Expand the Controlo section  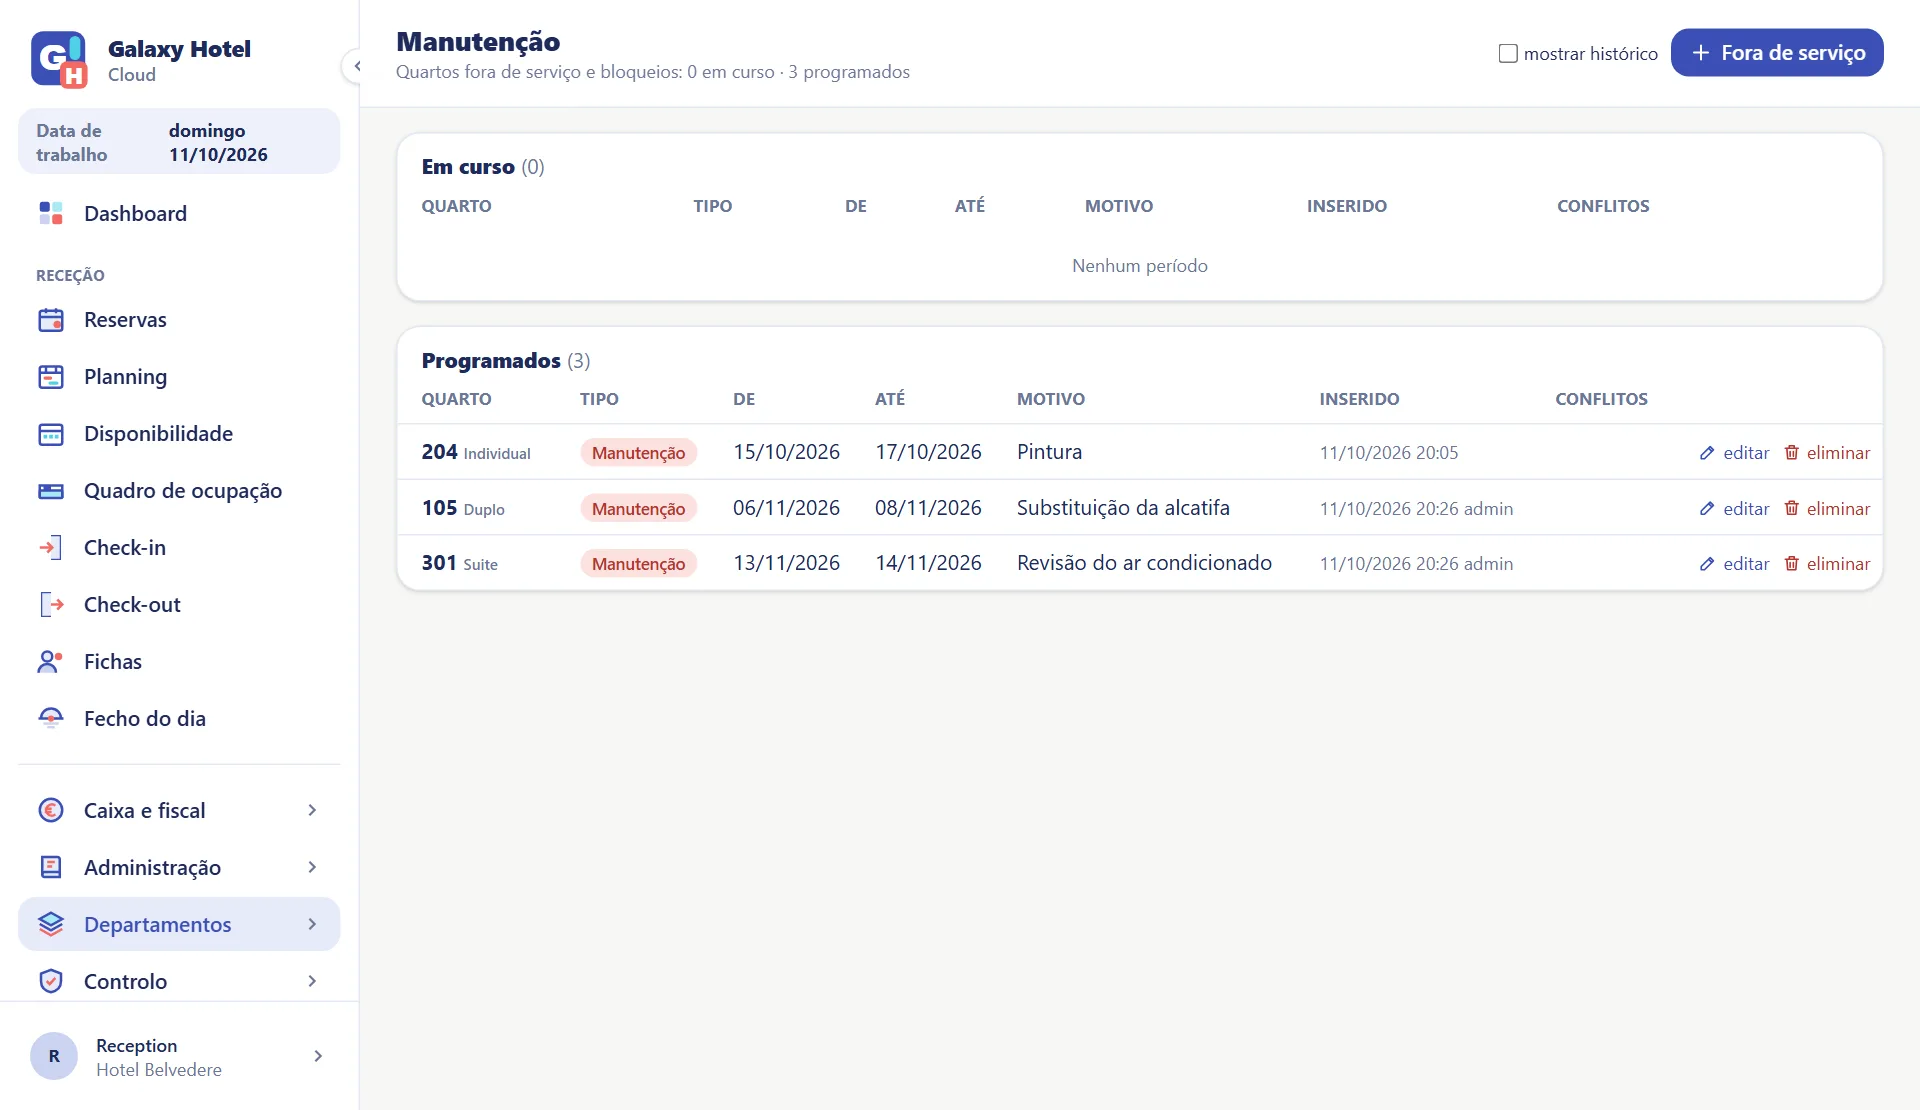tap(179, 981)
